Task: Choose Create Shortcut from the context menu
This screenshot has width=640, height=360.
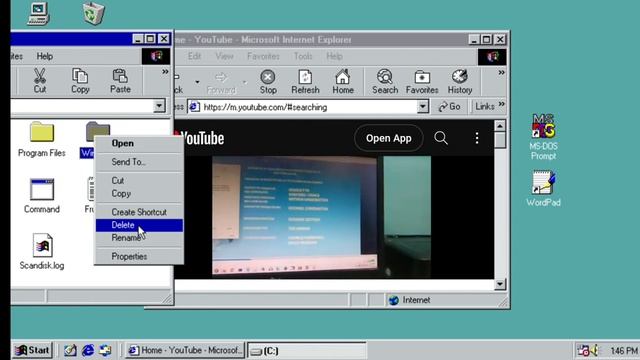Action: 139,212
